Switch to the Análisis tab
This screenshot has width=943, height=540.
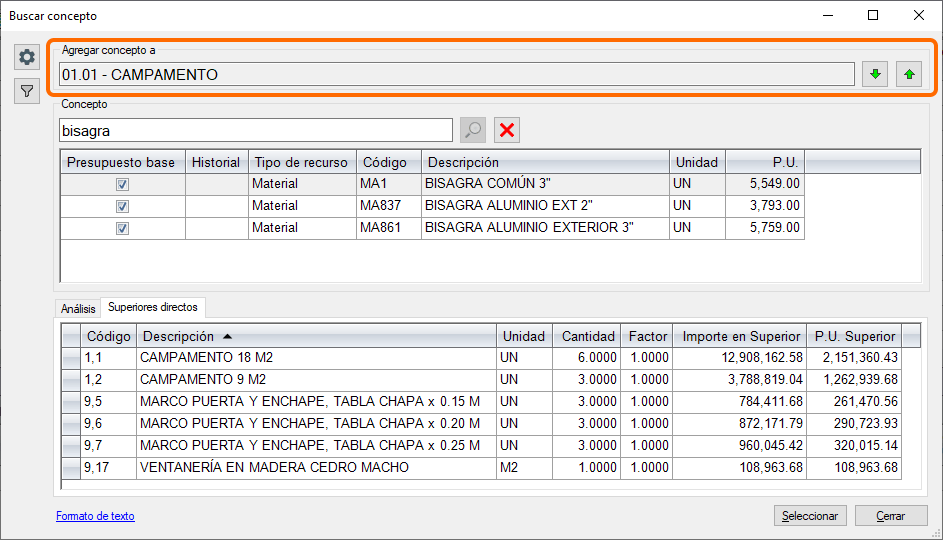click(78, 308)
